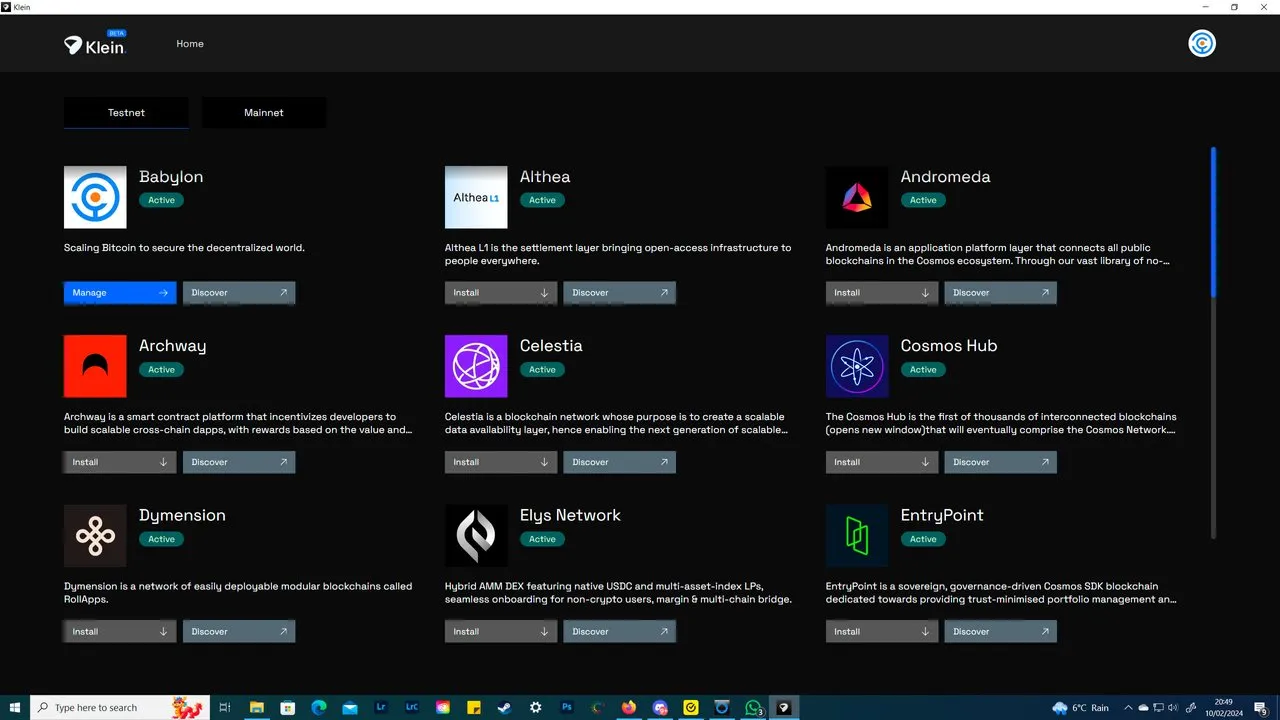The width and height of the screenshot is (1280, 720).
Task: Open Steam from the taskbar
Action: tap(504, 707)
